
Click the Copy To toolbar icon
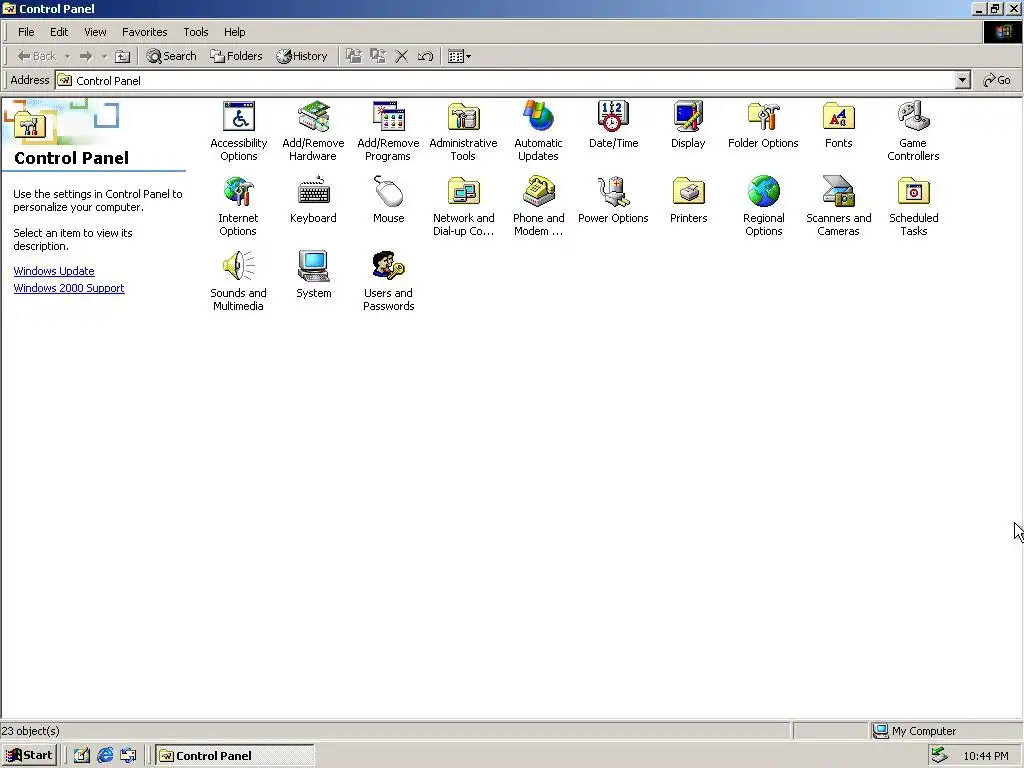tap(377, 56)
